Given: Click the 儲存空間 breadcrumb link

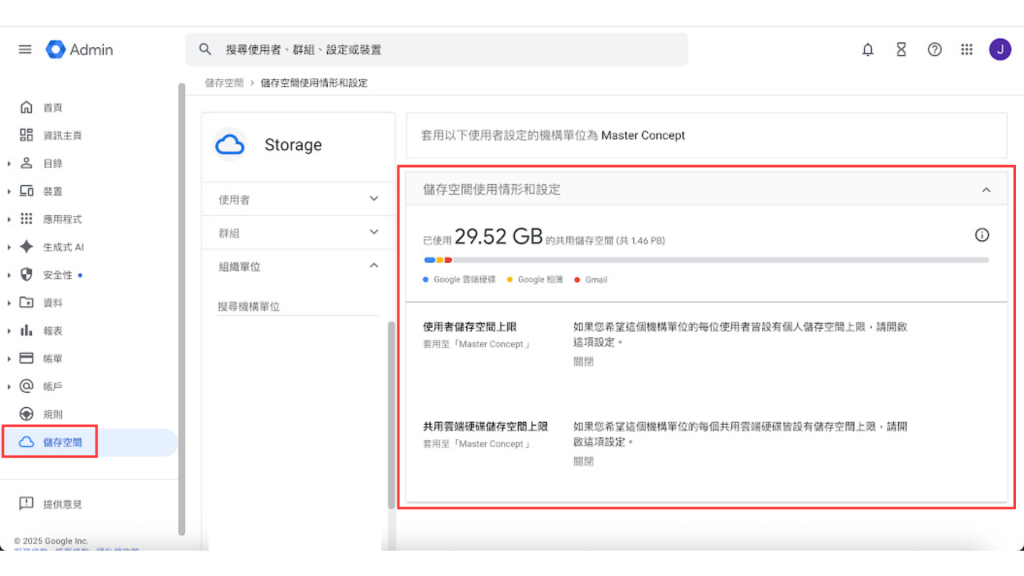Looking at the screenshot, I should 224,83.
